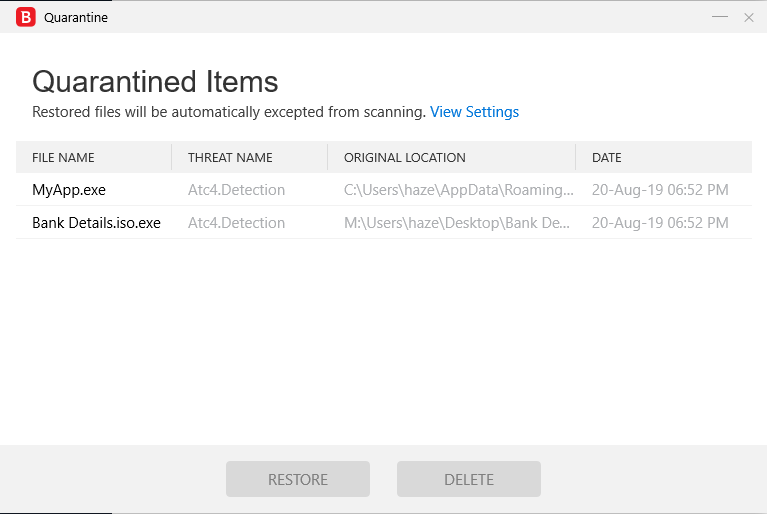
Task: Sort by THREAT NAME column header
Action: coord(230,158)
